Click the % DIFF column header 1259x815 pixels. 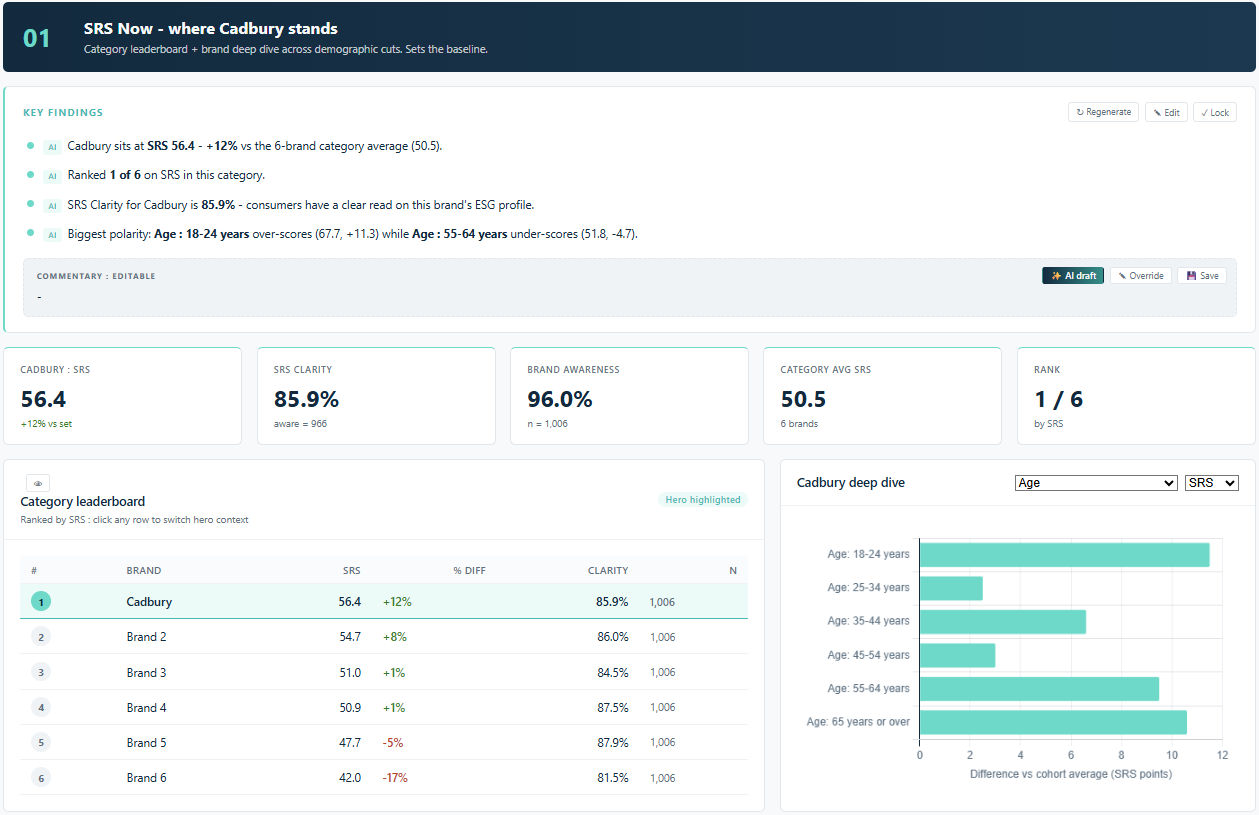[x=469, y=570]
